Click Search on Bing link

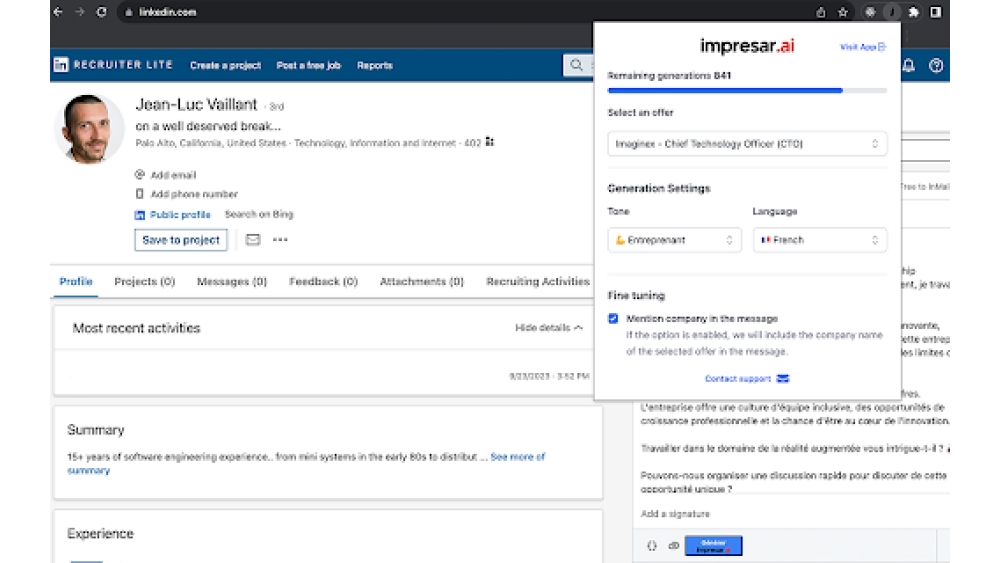(x=259, y=214)
